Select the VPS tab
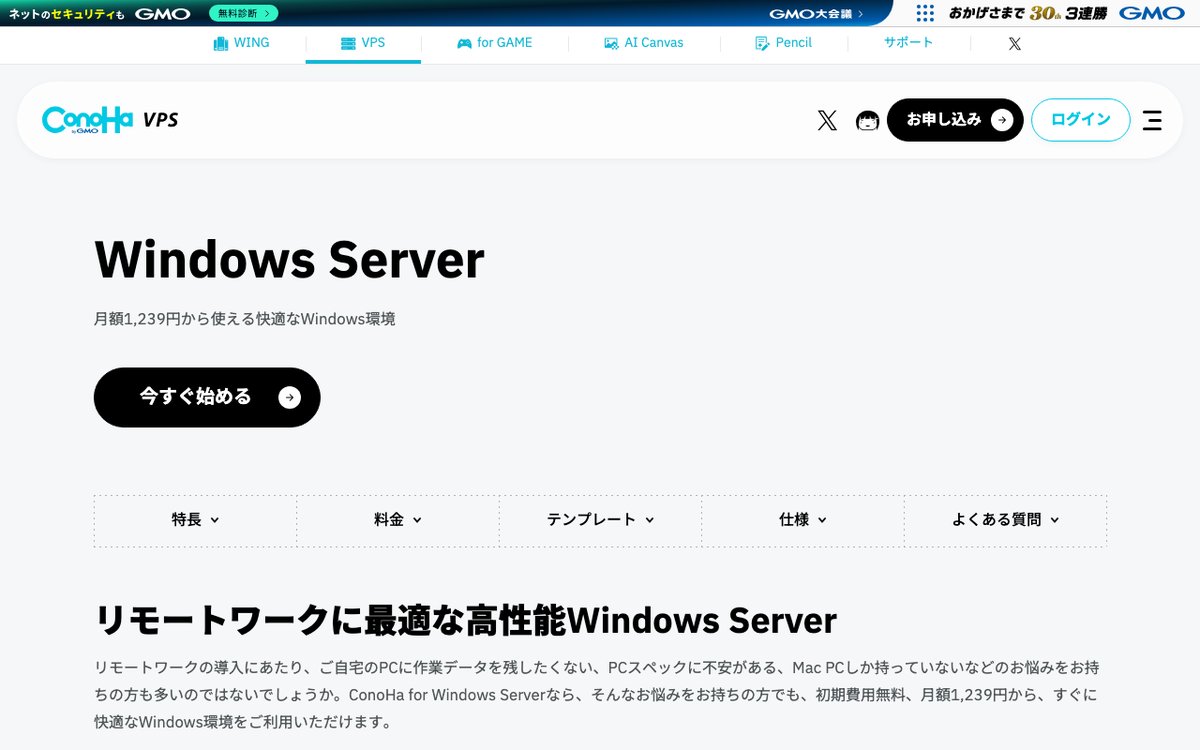The width and height of the screenshot is (1200, 750). (x=363, y=44)
